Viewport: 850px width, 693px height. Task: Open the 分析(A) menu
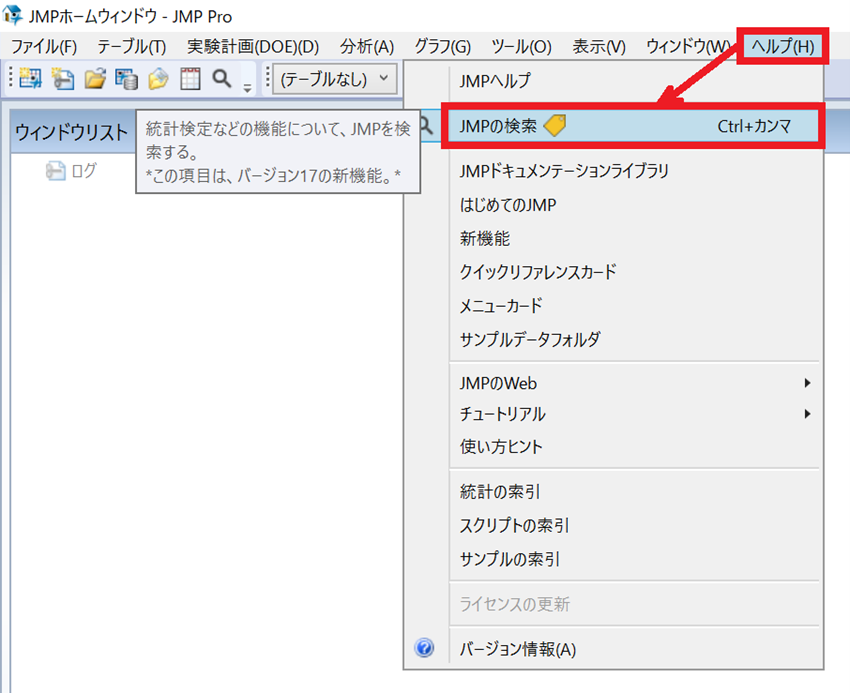367,46
